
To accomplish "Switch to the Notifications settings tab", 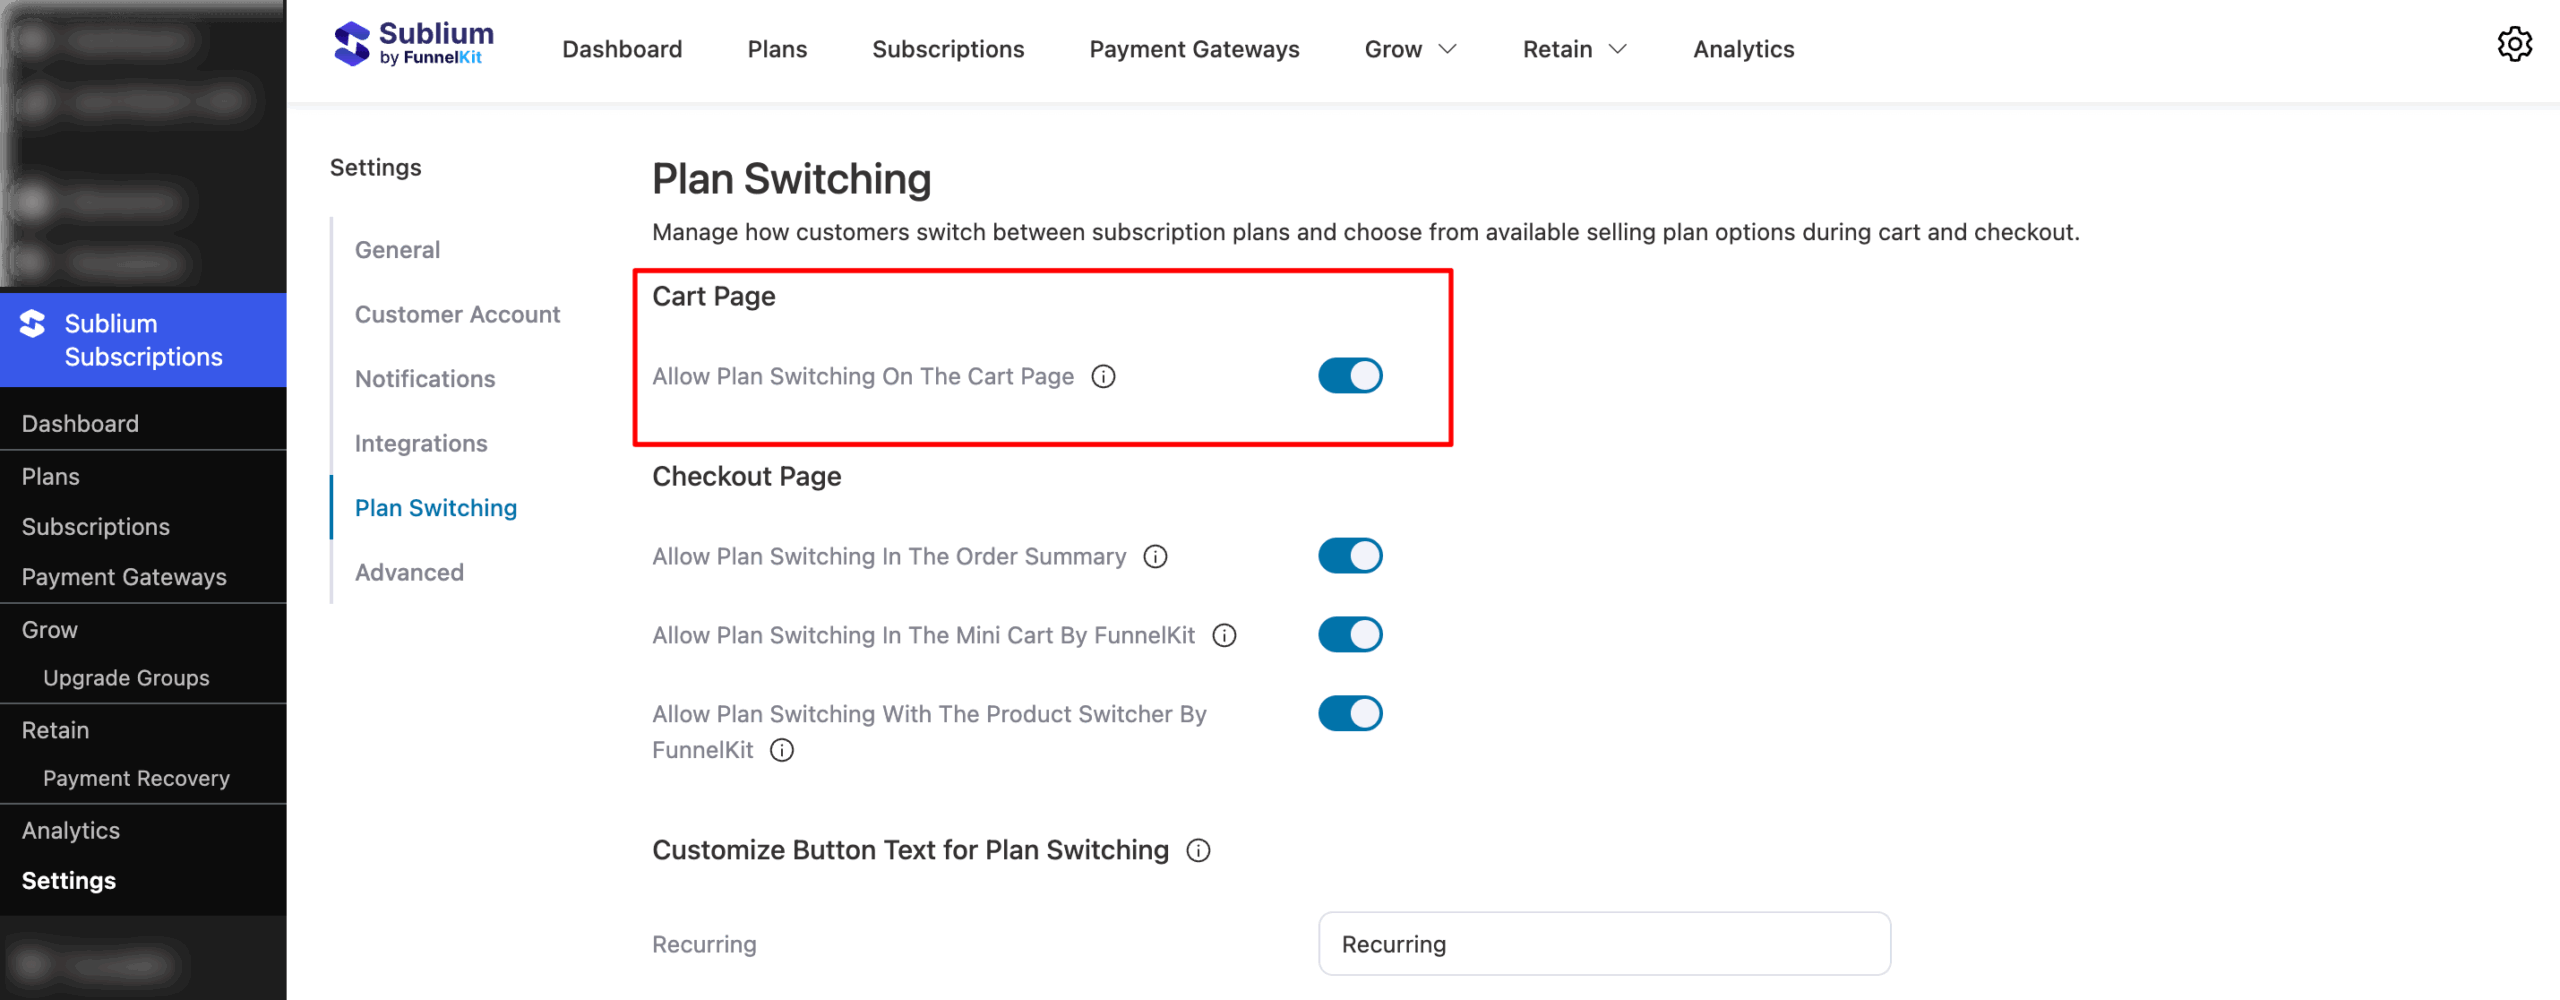I will click(424, 378).
